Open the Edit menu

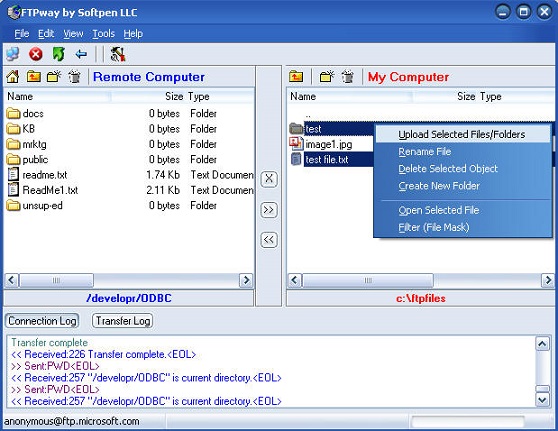tap(46, 34)
